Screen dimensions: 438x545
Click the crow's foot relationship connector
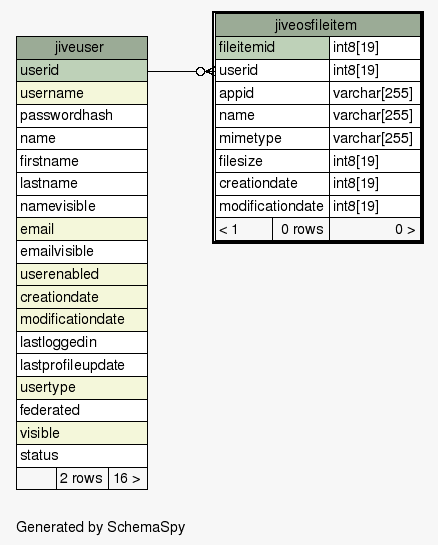point(205,72)
